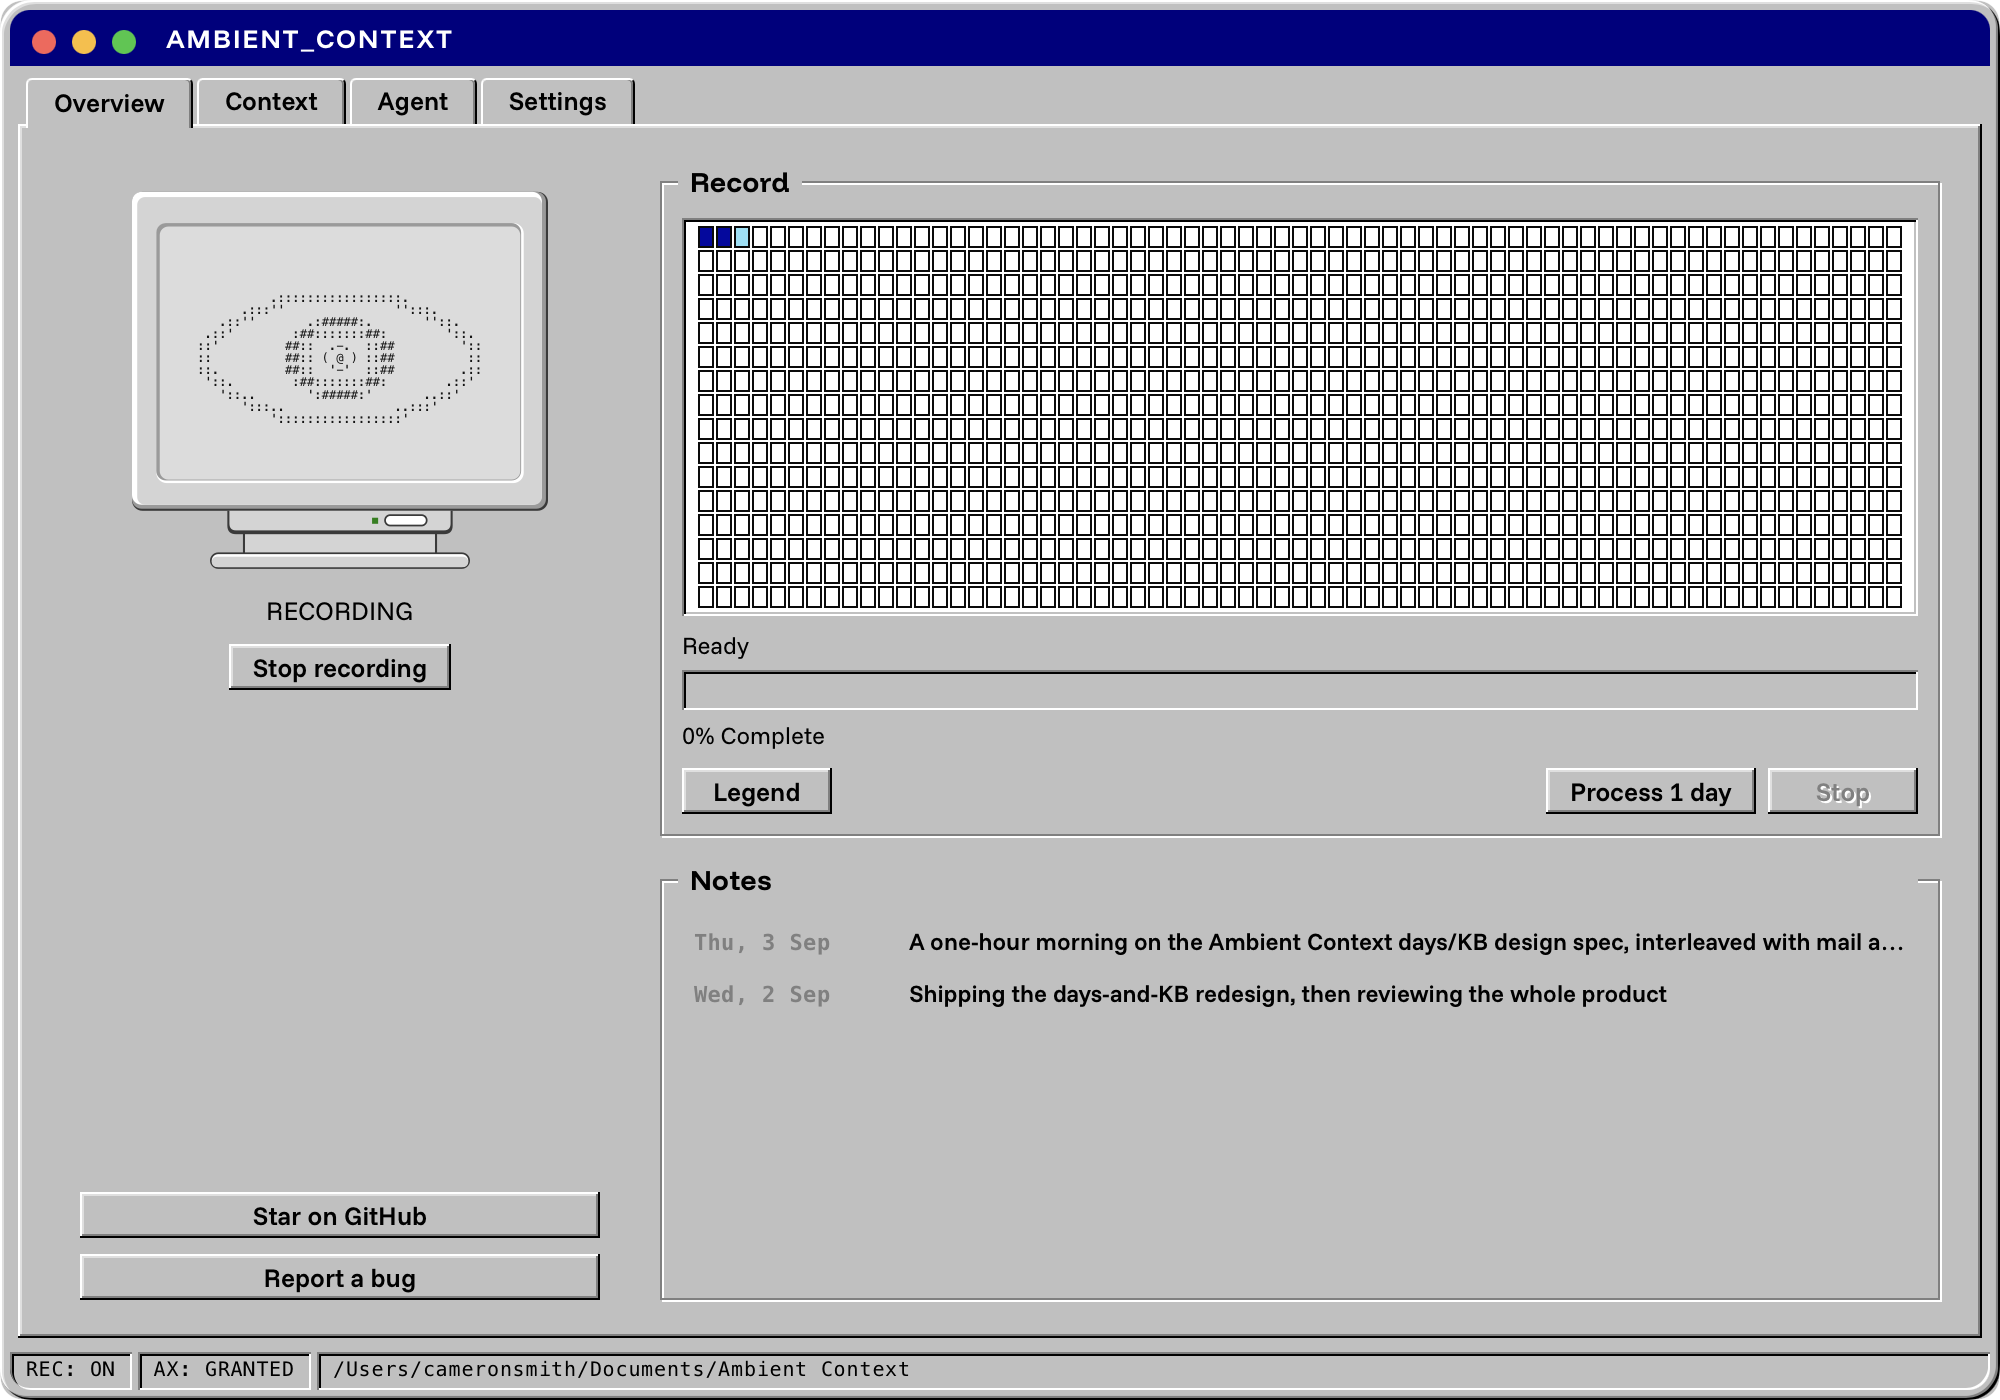Click the green zoom window button
The height and width of the screenshot is (1400, 2000).
124,41
